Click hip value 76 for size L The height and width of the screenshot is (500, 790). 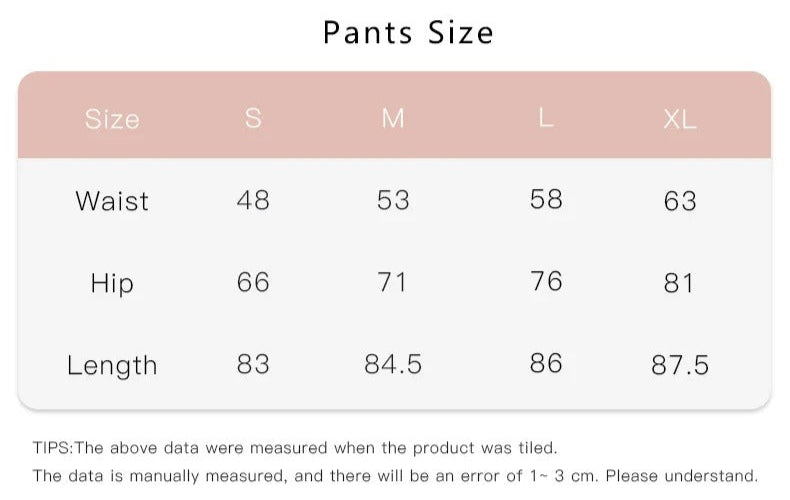pos(546,281)
